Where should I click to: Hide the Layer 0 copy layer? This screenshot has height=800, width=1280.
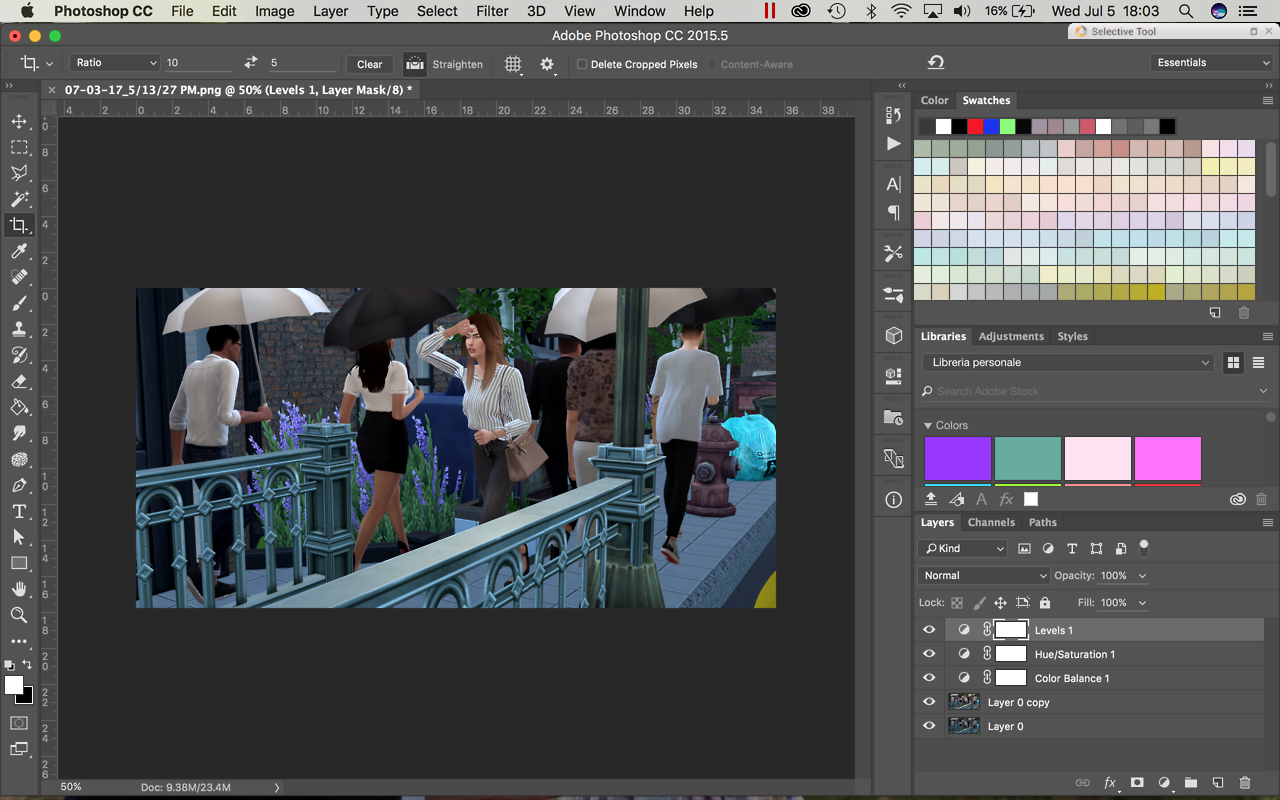click(929, 702)
